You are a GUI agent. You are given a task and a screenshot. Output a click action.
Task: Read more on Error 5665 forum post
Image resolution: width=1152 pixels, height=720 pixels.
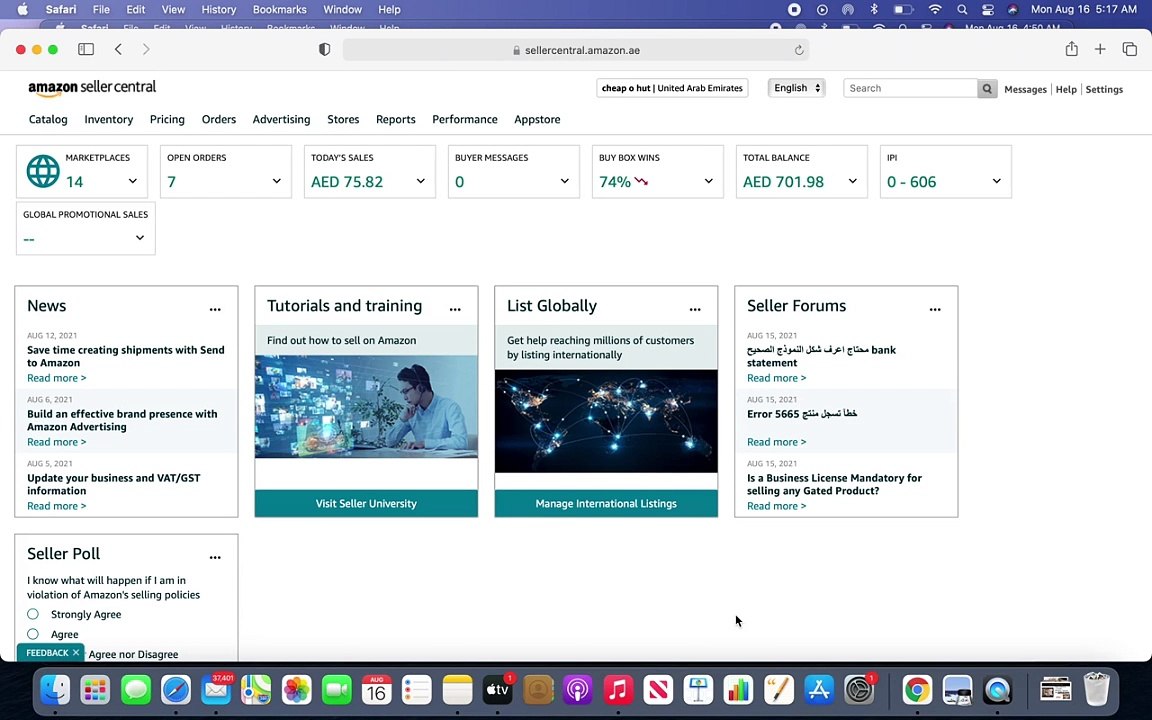(x=777, y=442)
